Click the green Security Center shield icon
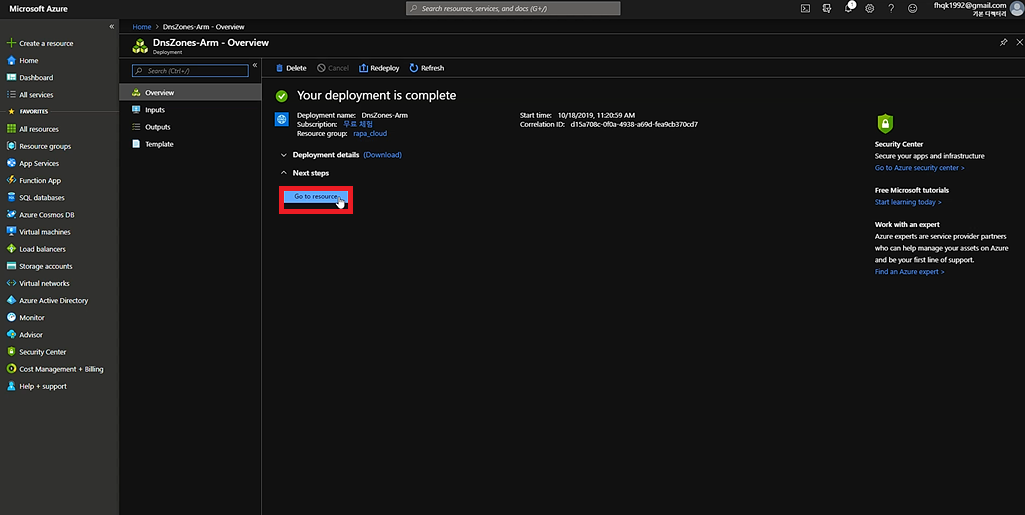Screen dimensions: 1025x515 pyautogui.click(x=884, y=124)
